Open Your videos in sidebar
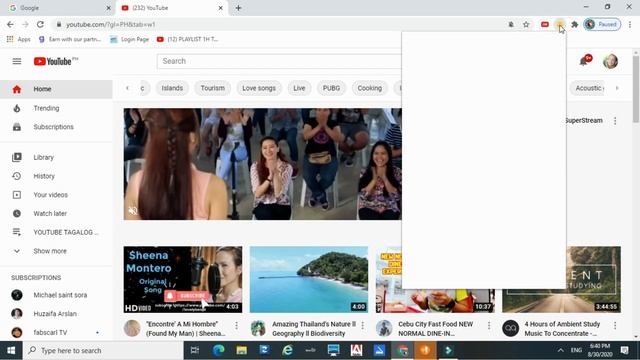 56,195
